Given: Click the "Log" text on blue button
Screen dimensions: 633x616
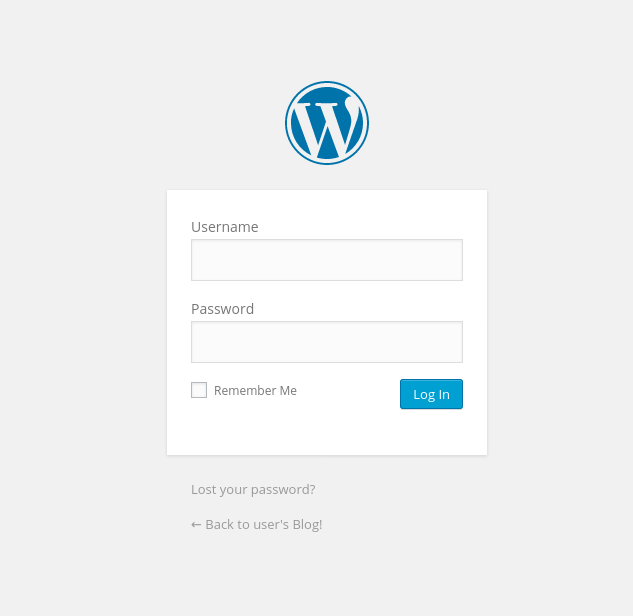Looking at the screenshot, I should (424, 394).
